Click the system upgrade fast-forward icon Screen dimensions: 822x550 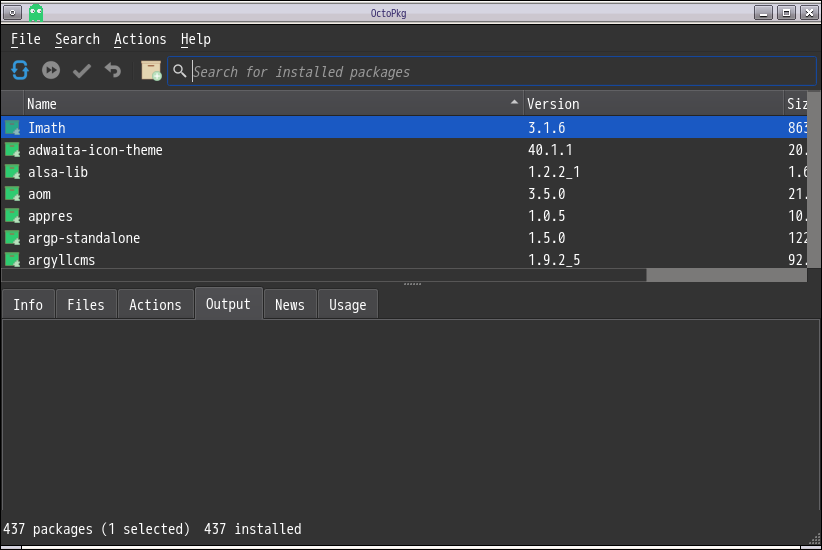(51, 70)
